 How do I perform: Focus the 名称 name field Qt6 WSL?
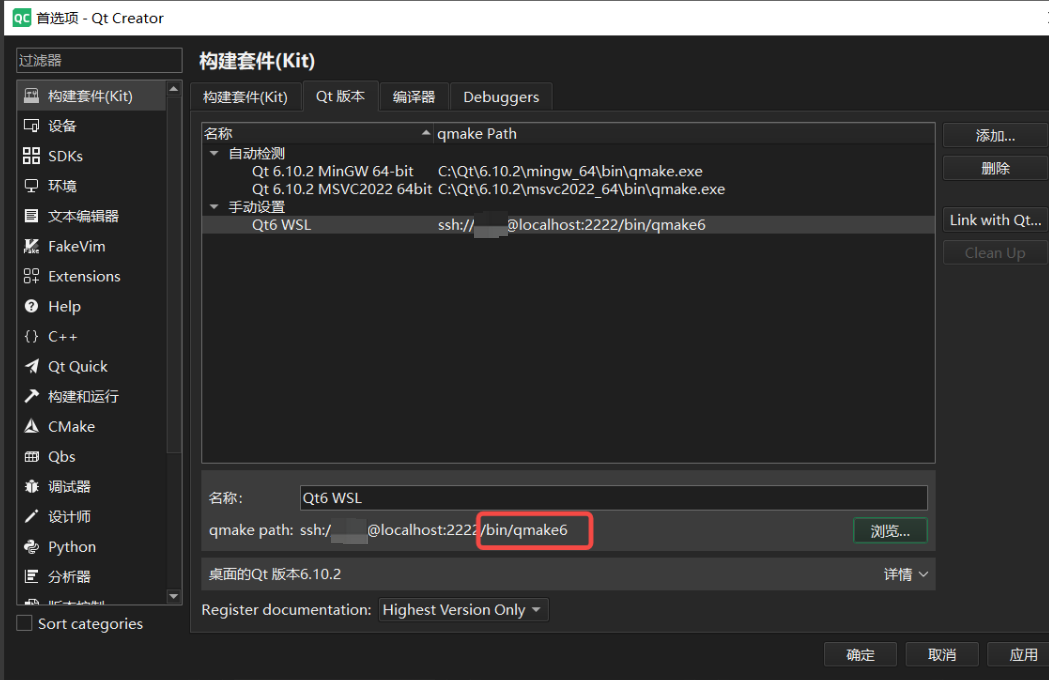pos(613,498)
